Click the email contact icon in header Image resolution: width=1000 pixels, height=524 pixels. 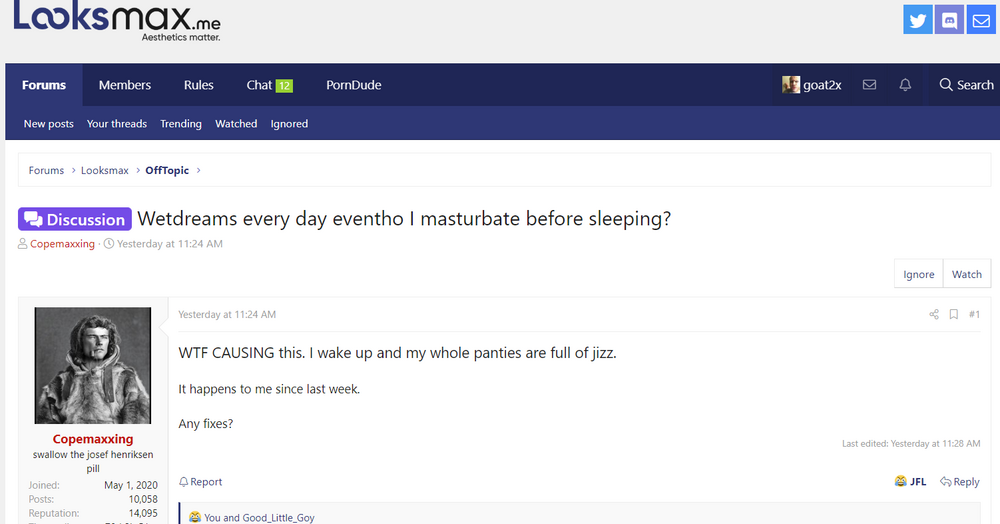pyautogui.click(x=981, y=20)
